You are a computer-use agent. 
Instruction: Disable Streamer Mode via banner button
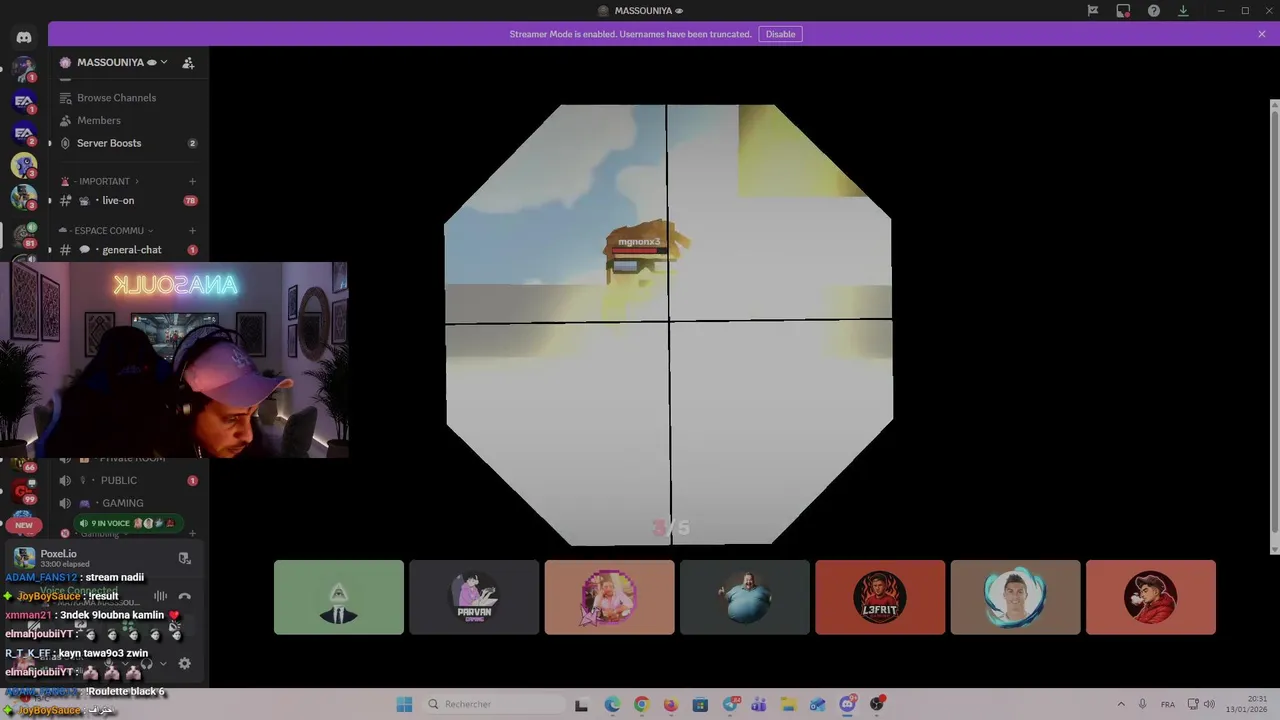(x=780, y=34)
